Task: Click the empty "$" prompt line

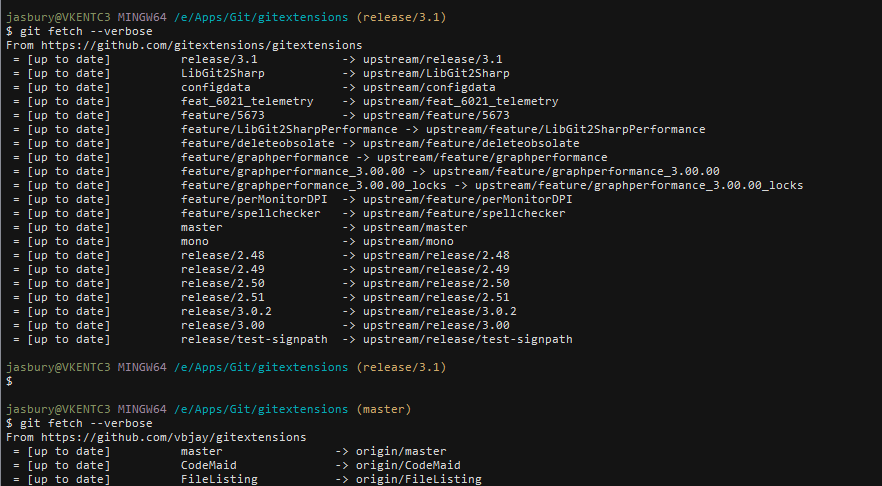Action: click(10, 381)
